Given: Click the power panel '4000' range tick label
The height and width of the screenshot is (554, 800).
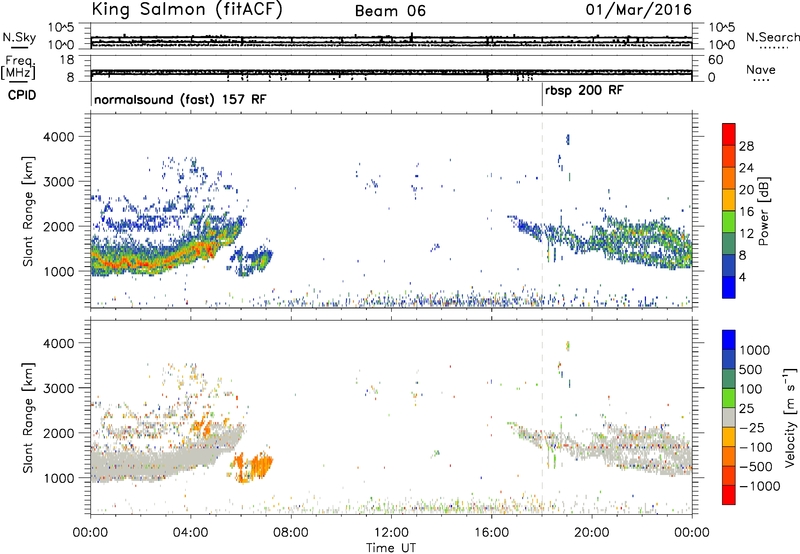Looking at the screenshot, I should pyautogui.click(x=58, y=137).
